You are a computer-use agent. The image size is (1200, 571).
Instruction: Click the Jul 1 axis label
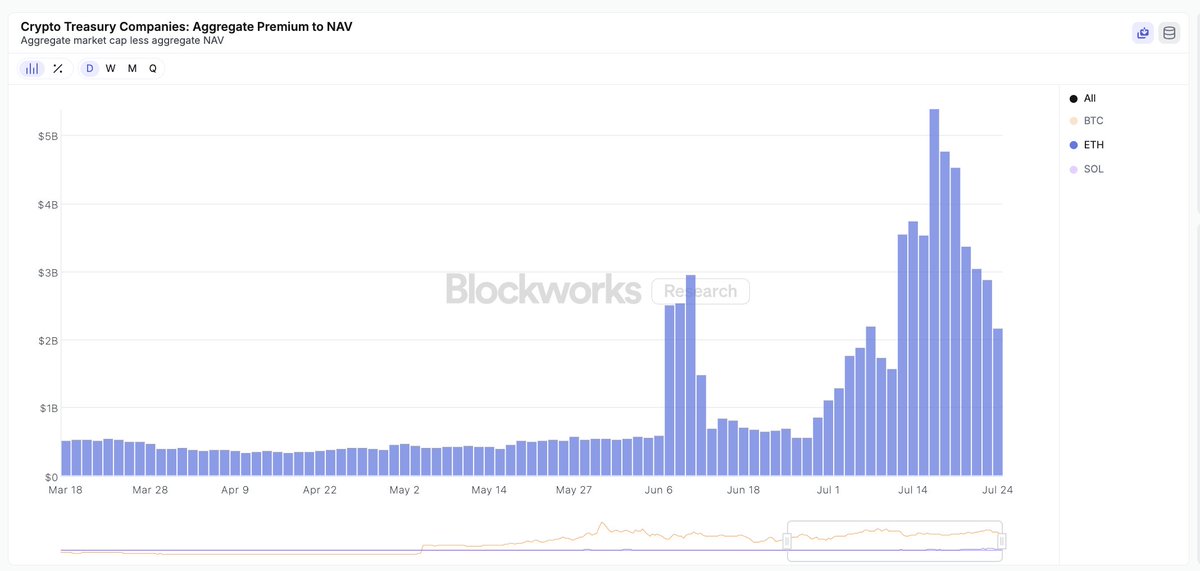tap(829, 490)
